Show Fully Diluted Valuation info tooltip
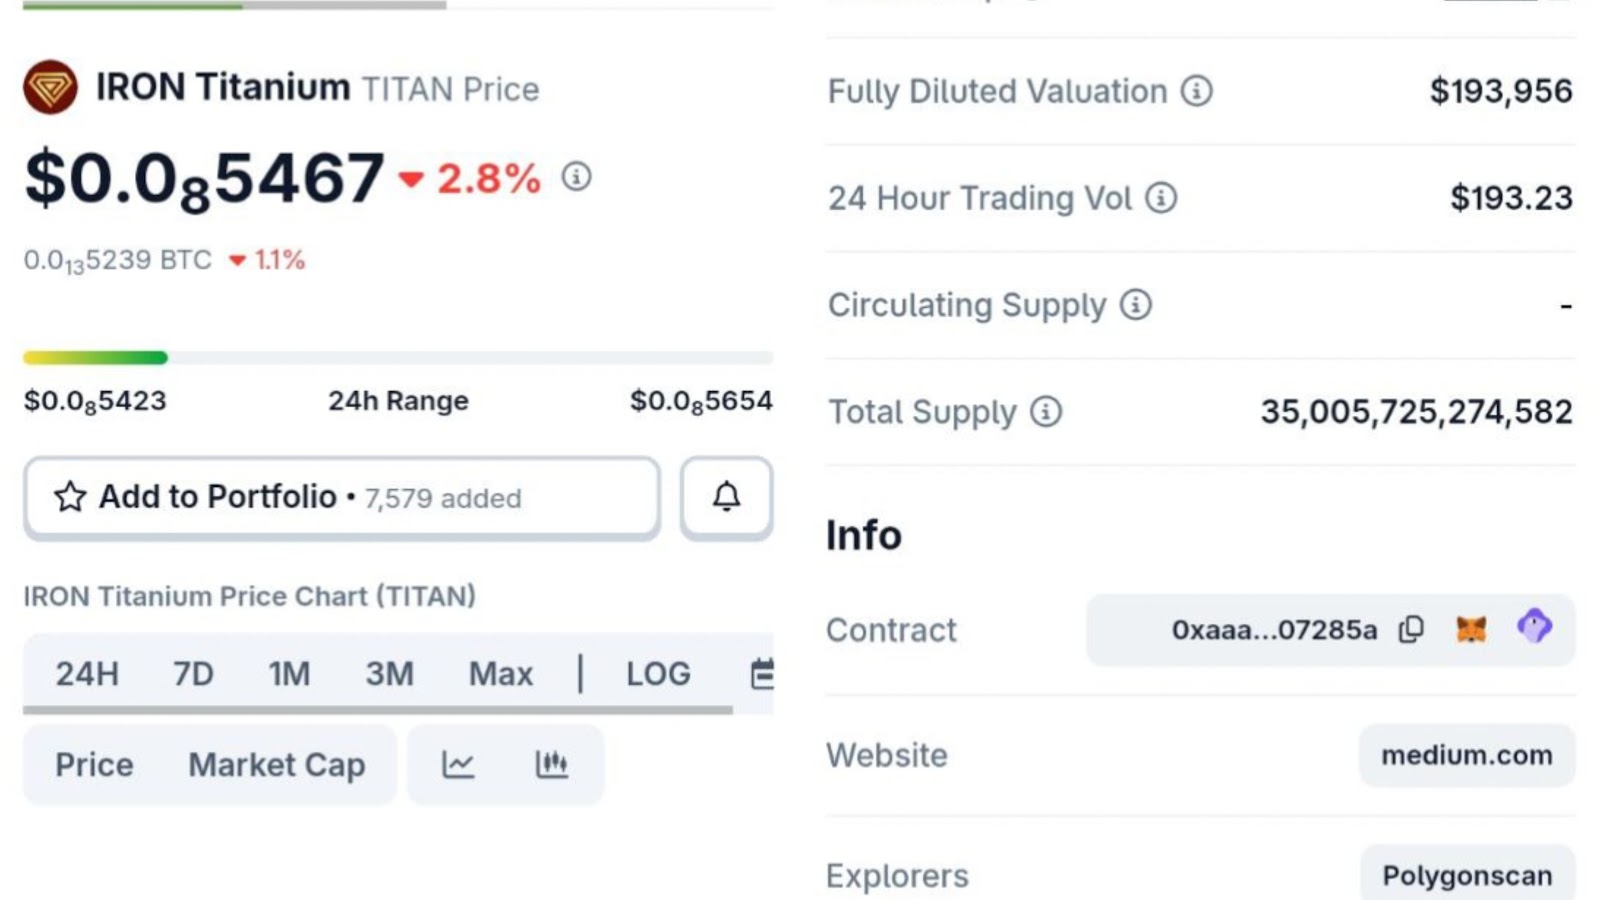The width and height of the screenshot is (1600, 900). click(1196, 91)
